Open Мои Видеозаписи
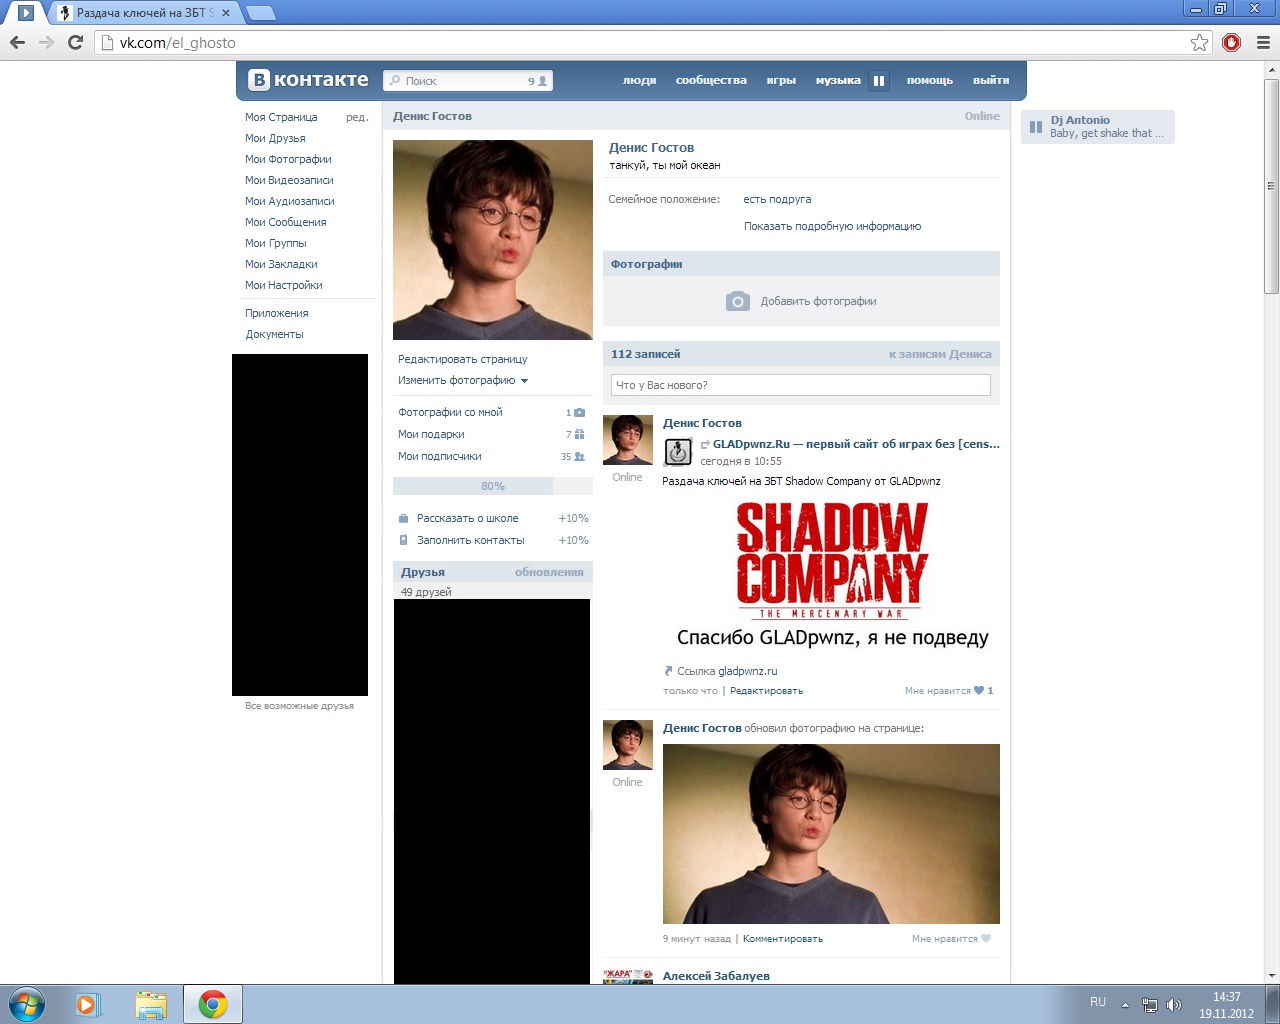The width and height of the screenshot is (1280, 1024). (x=289, y=180)
